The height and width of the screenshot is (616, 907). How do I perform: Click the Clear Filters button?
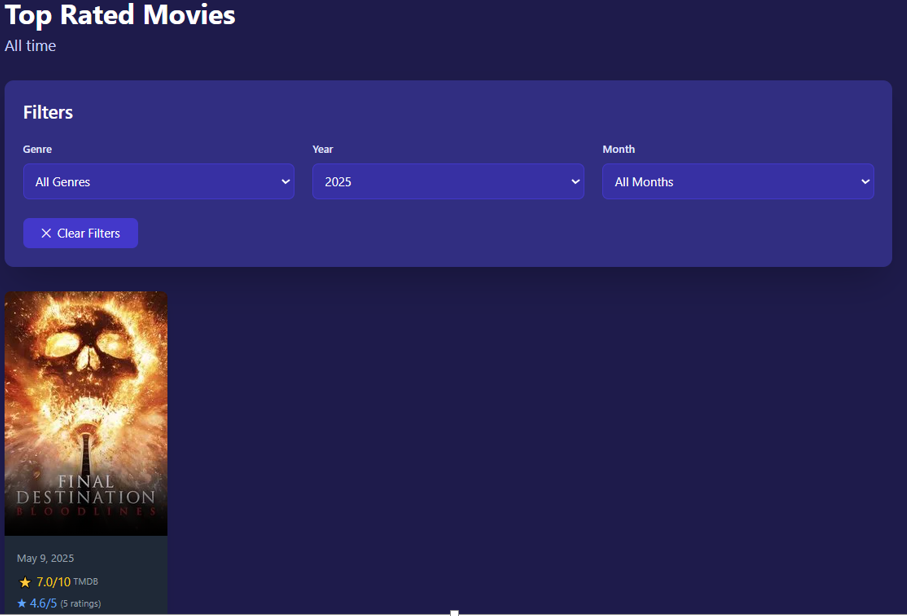[80, 233]
